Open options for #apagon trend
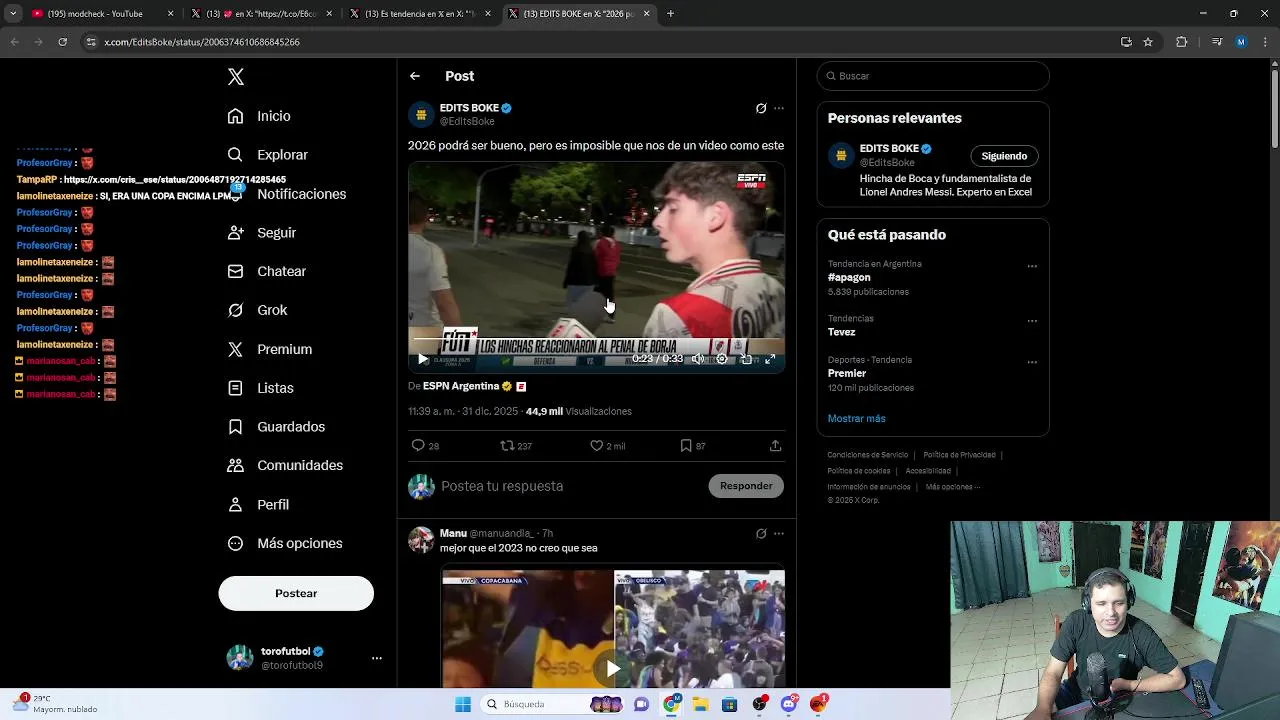Image resolution: width=1280 pixels, height=720 pixels. pyautogui.click(x=1032, y=267)
